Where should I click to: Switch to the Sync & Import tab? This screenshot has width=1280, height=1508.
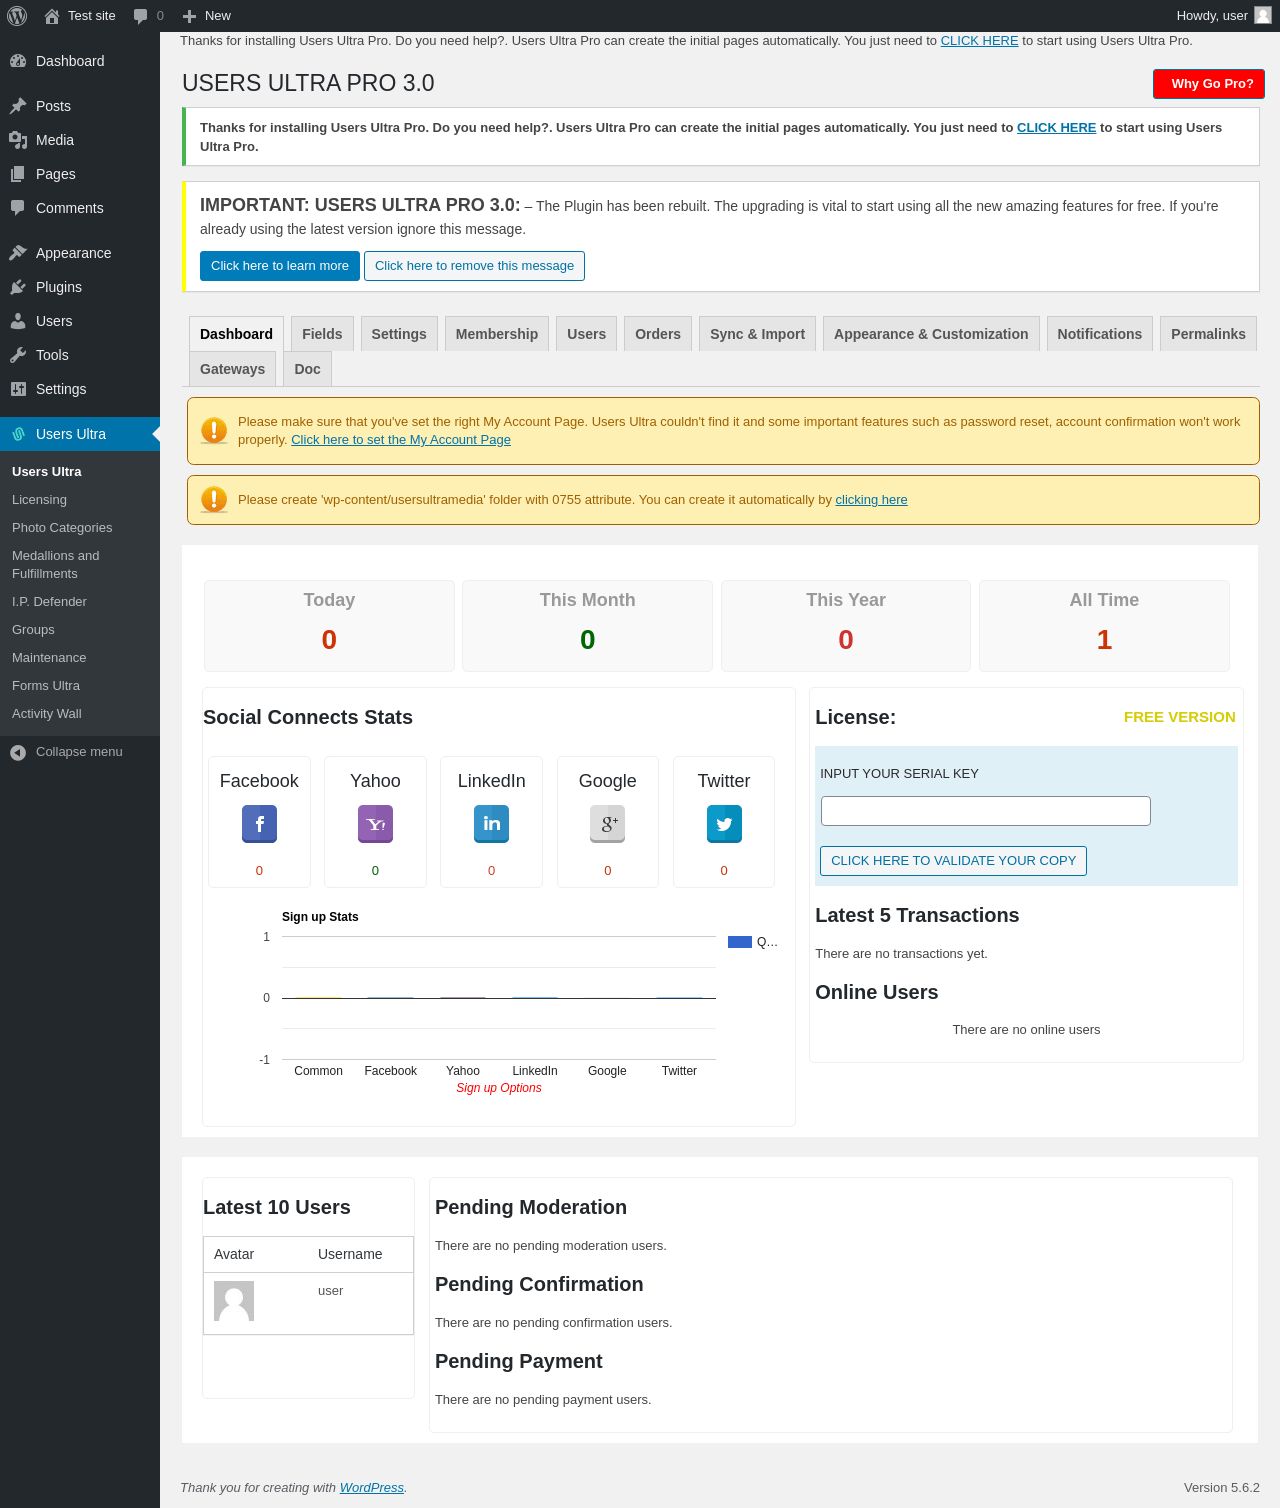pyautogui.click(x=757, y=334)
